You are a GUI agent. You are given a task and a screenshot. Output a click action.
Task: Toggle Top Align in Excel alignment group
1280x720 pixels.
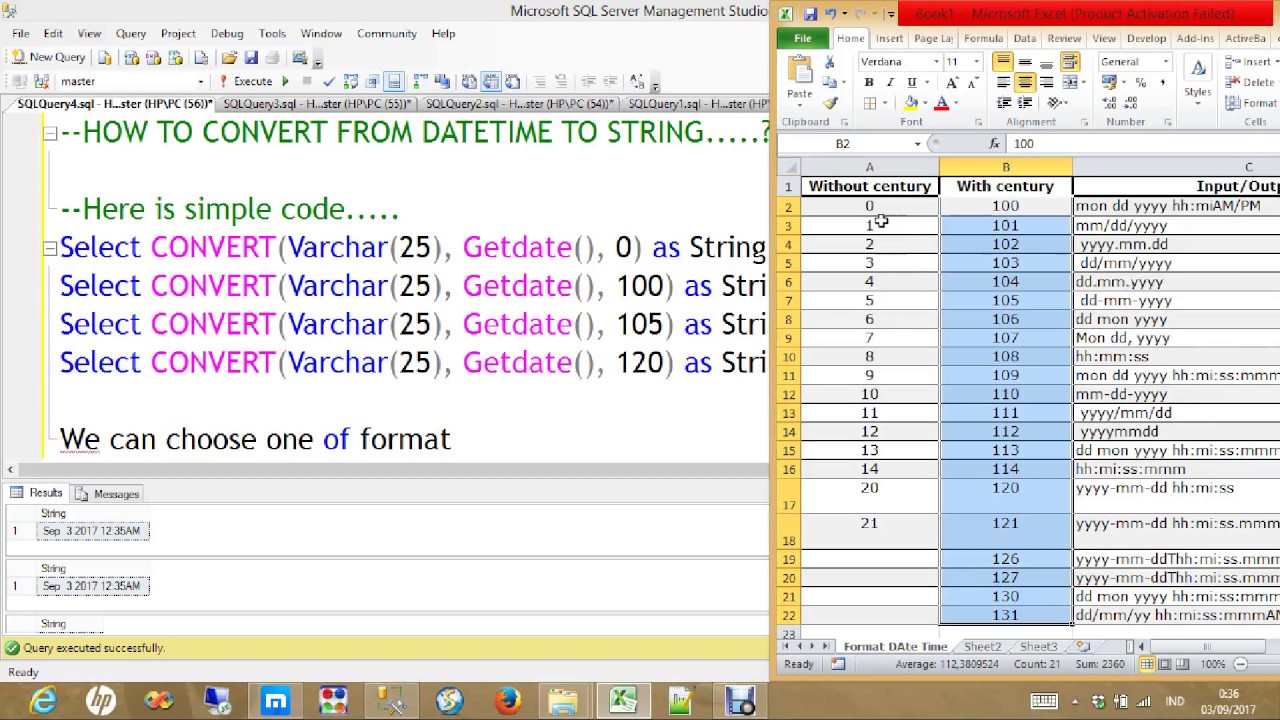click(x=1003, y=62)
